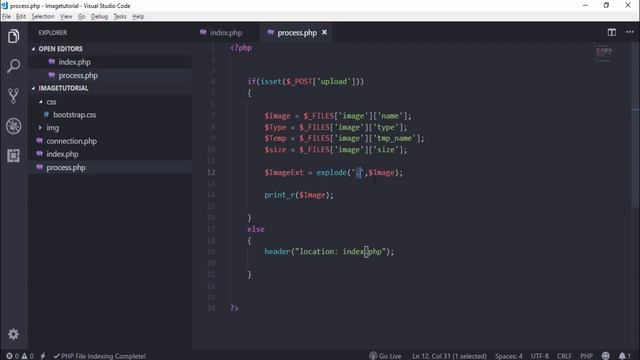Click the EXPLORER panel title
This screenshot has height=360, width=640.
53,33
